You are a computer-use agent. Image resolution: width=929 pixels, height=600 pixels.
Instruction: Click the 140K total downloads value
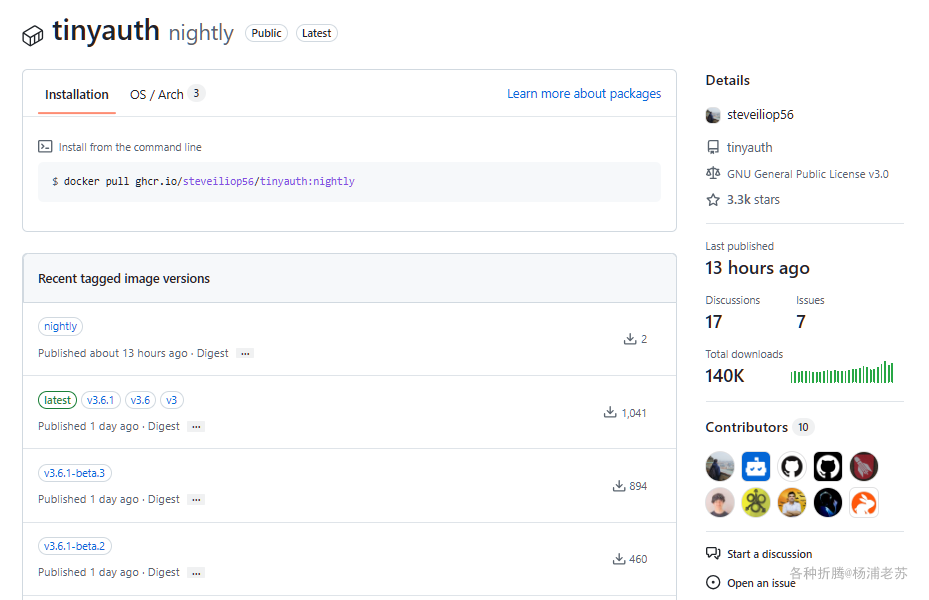click(x=725, y=376)
